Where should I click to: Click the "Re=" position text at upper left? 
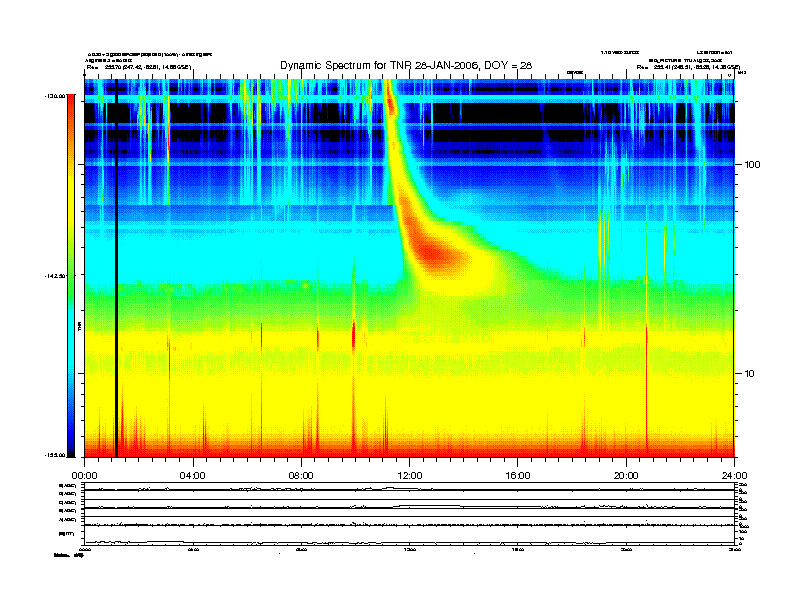139,67
